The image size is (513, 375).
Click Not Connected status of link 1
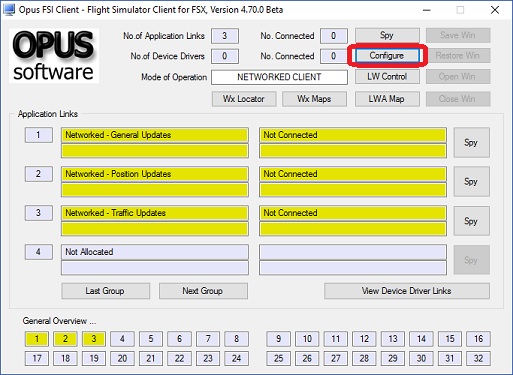353,135
